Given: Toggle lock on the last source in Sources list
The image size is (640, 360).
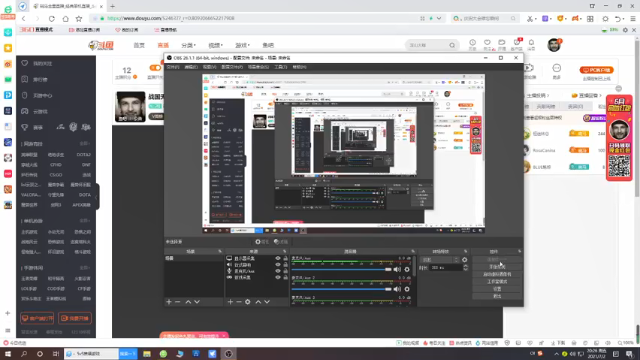Looking at the screenshot, I should coord(285,278).
